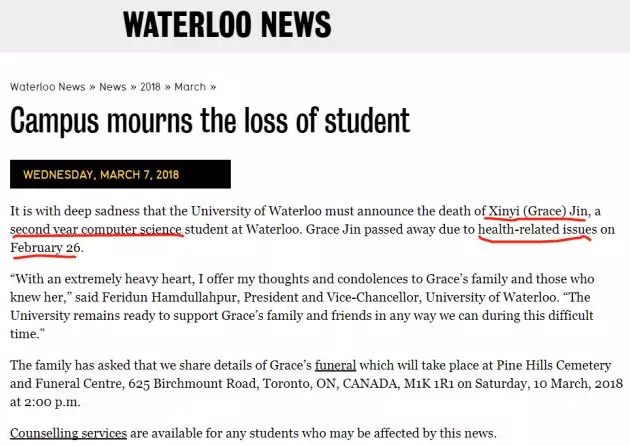Select the 2018 breadcrumb link
This screenshot has height=446, width=630.
point(150,87)
